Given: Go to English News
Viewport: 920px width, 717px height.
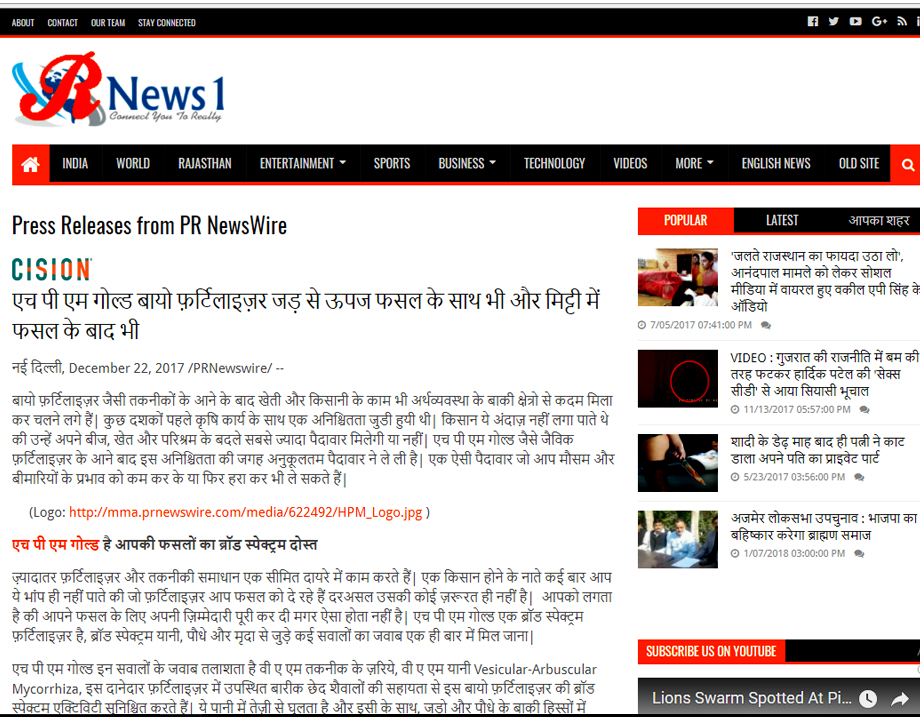Looking at the screenshot, I should pos(776,164).
